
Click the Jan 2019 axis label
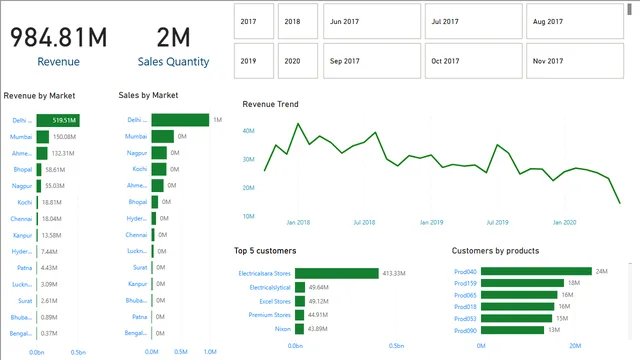pyautogui.click(x=431, y=222)
